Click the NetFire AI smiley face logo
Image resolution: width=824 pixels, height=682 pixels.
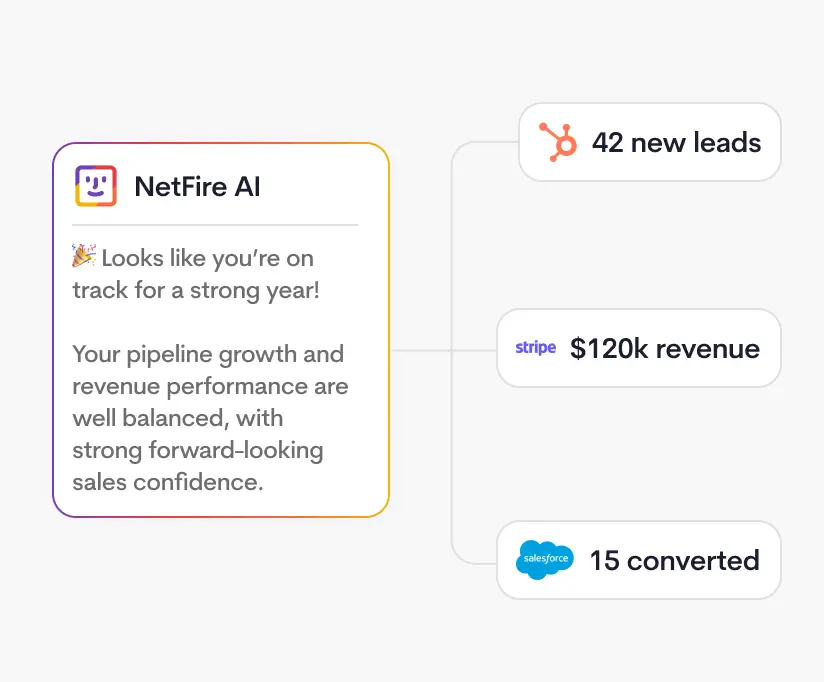pyautogui.click(x=96, y=186)
